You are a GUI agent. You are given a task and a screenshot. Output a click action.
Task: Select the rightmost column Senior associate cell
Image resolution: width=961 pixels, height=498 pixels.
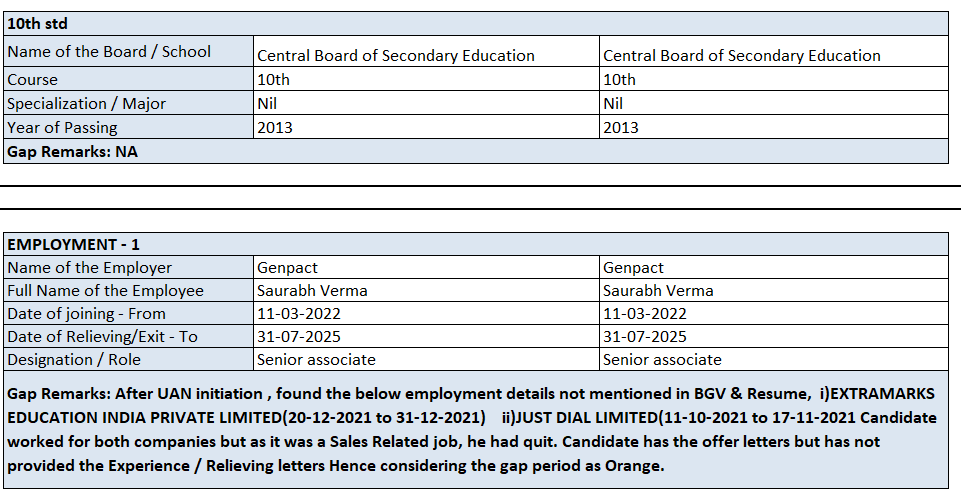pos(662,359)
